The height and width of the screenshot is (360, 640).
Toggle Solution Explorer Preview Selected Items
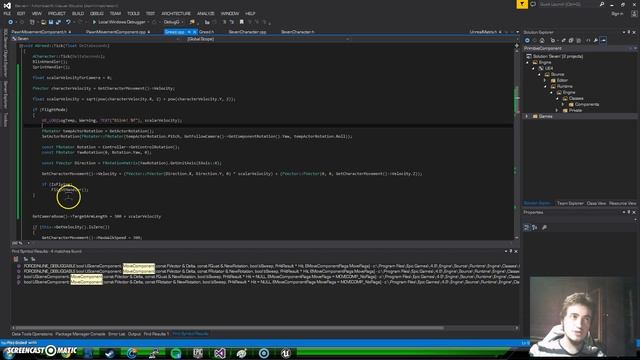tap(604, 40)
